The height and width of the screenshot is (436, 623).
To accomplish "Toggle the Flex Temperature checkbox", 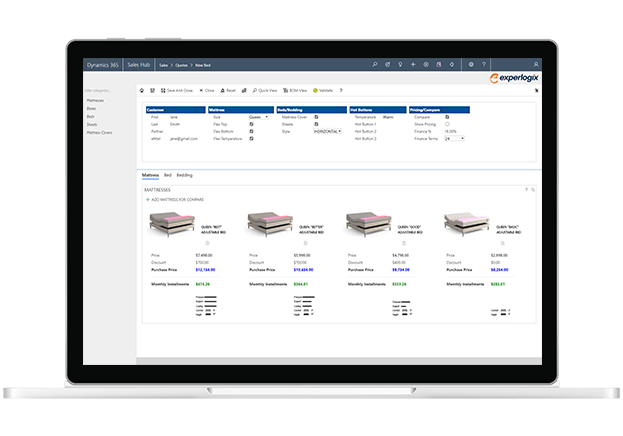I will 252,138.
